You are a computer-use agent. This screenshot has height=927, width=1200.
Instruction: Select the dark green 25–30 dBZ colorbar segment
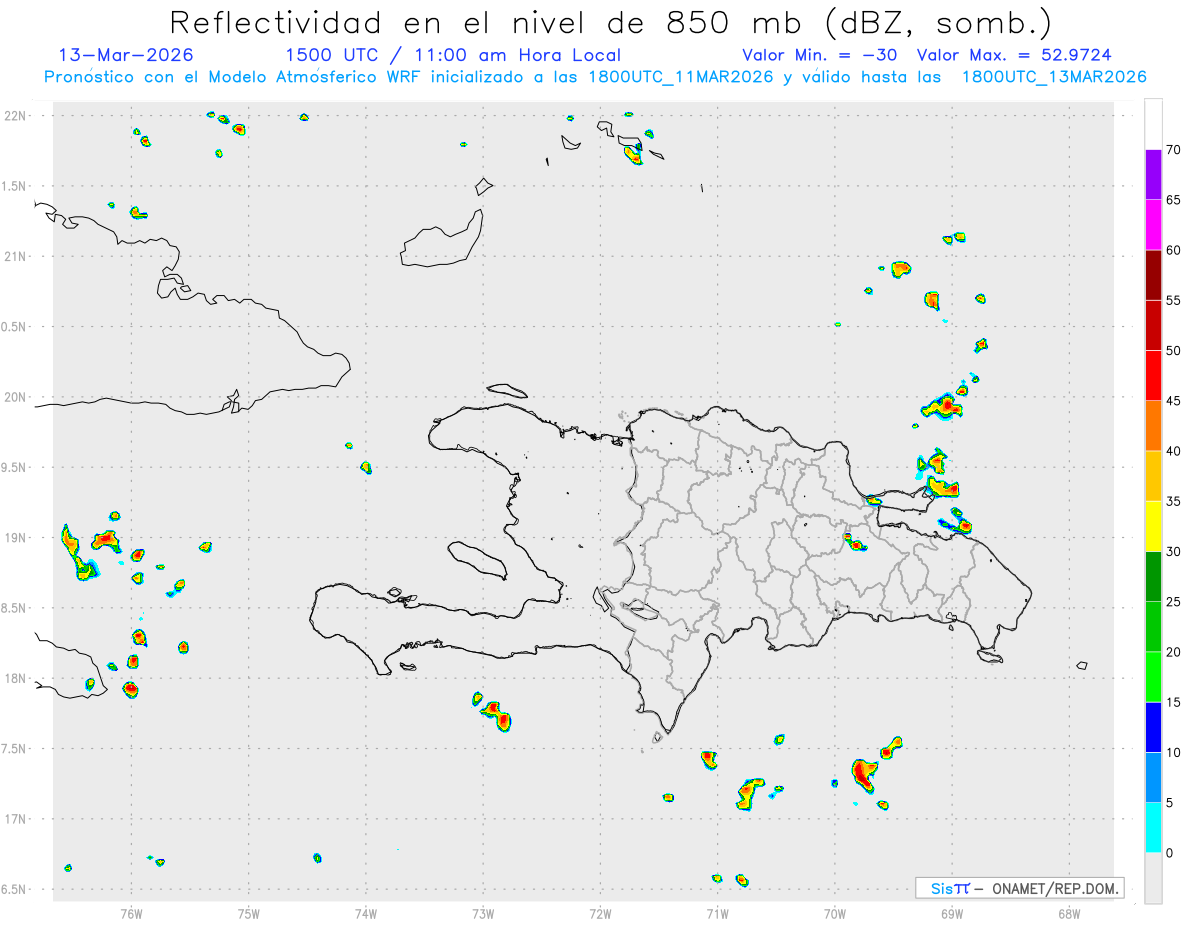(x=1153, y=576)
